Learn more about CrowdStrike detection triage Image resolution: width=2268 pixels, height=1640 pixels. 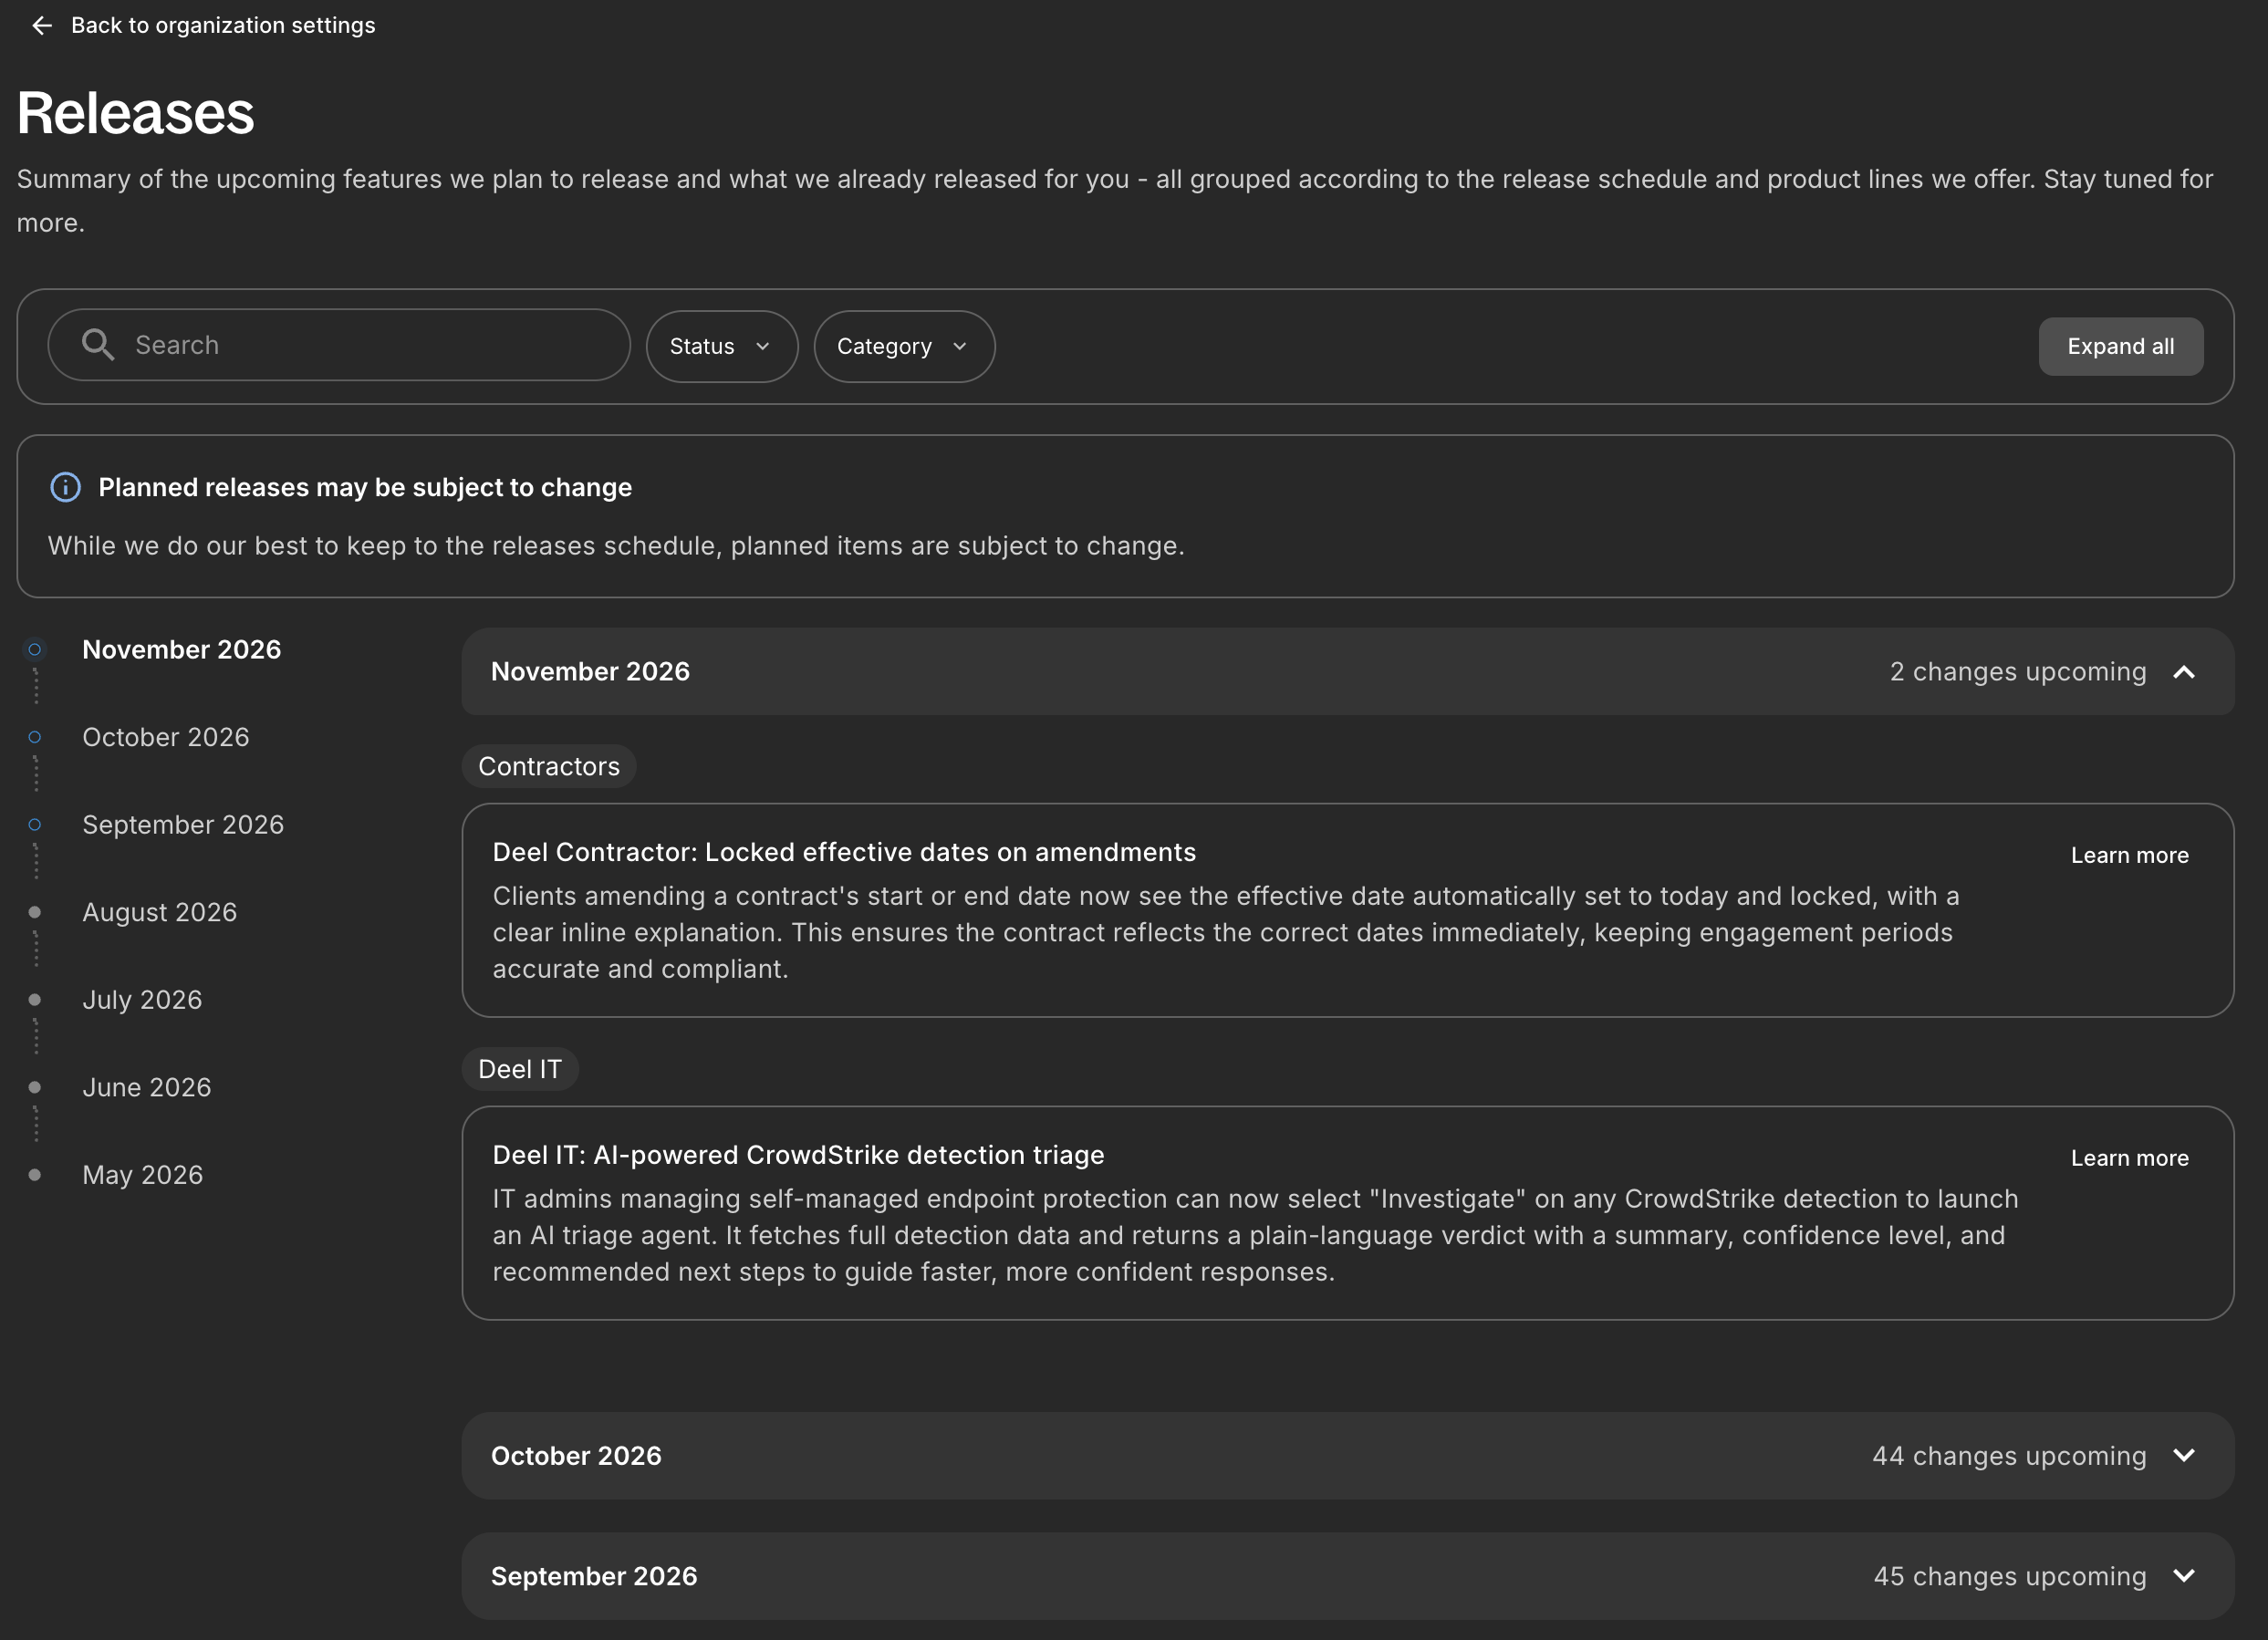click(x=2129, y=1158)
